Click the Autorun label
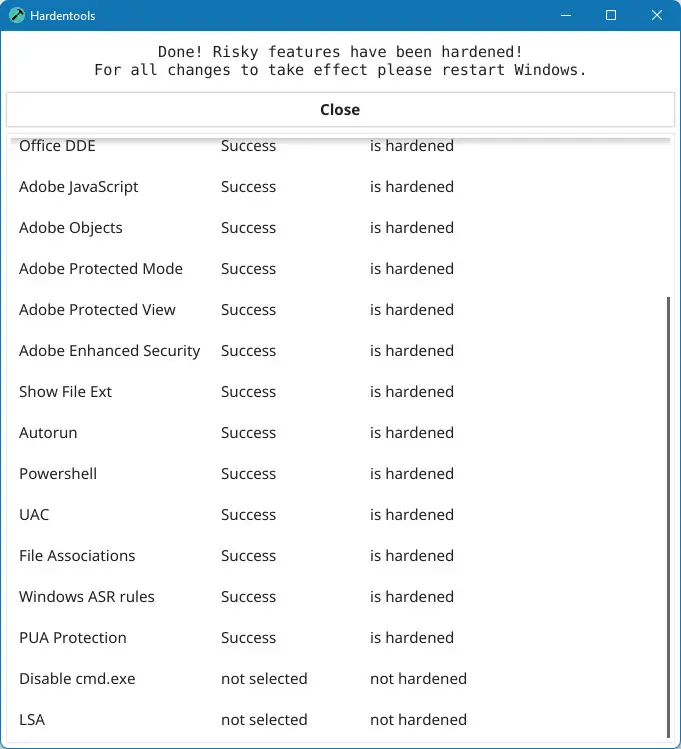 48,433
